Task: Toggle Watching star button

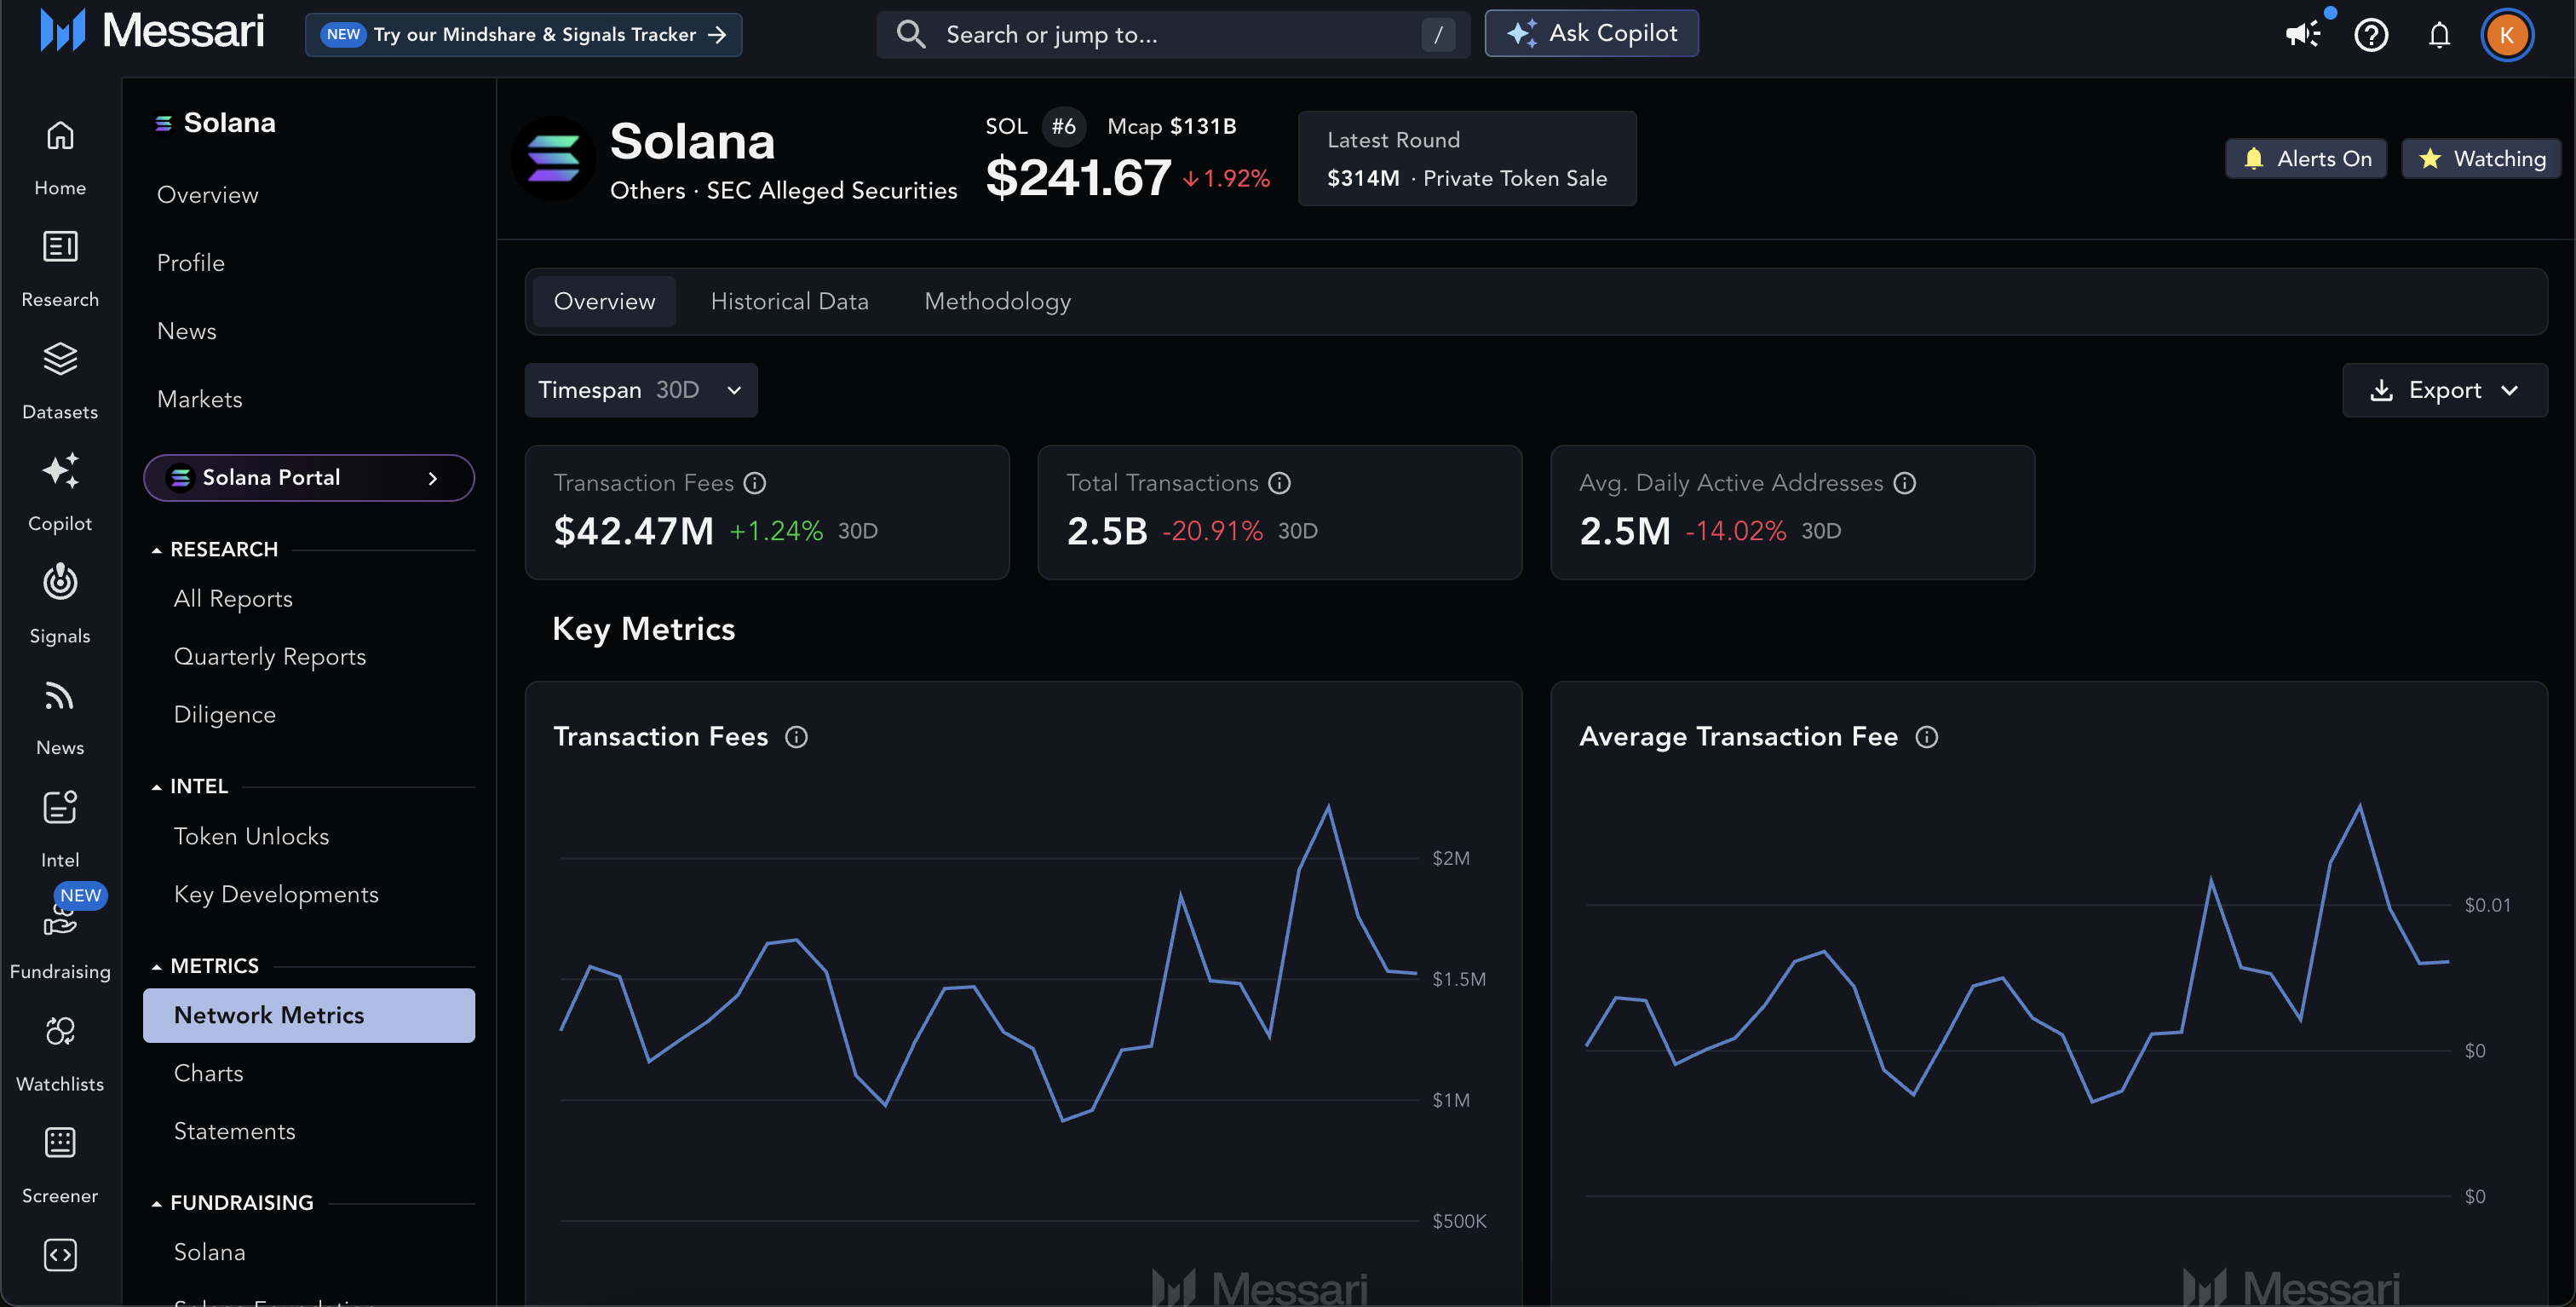Action: point(2481,158)
